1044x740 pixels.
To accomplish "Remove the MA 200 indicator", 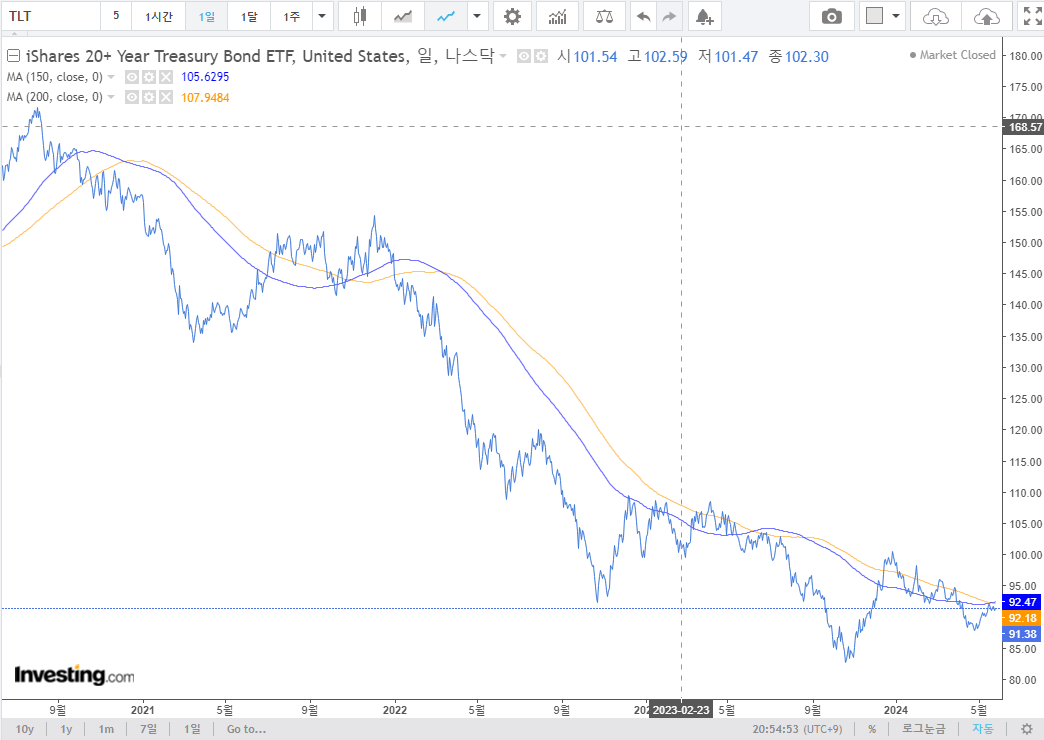I will click(165, 97).
